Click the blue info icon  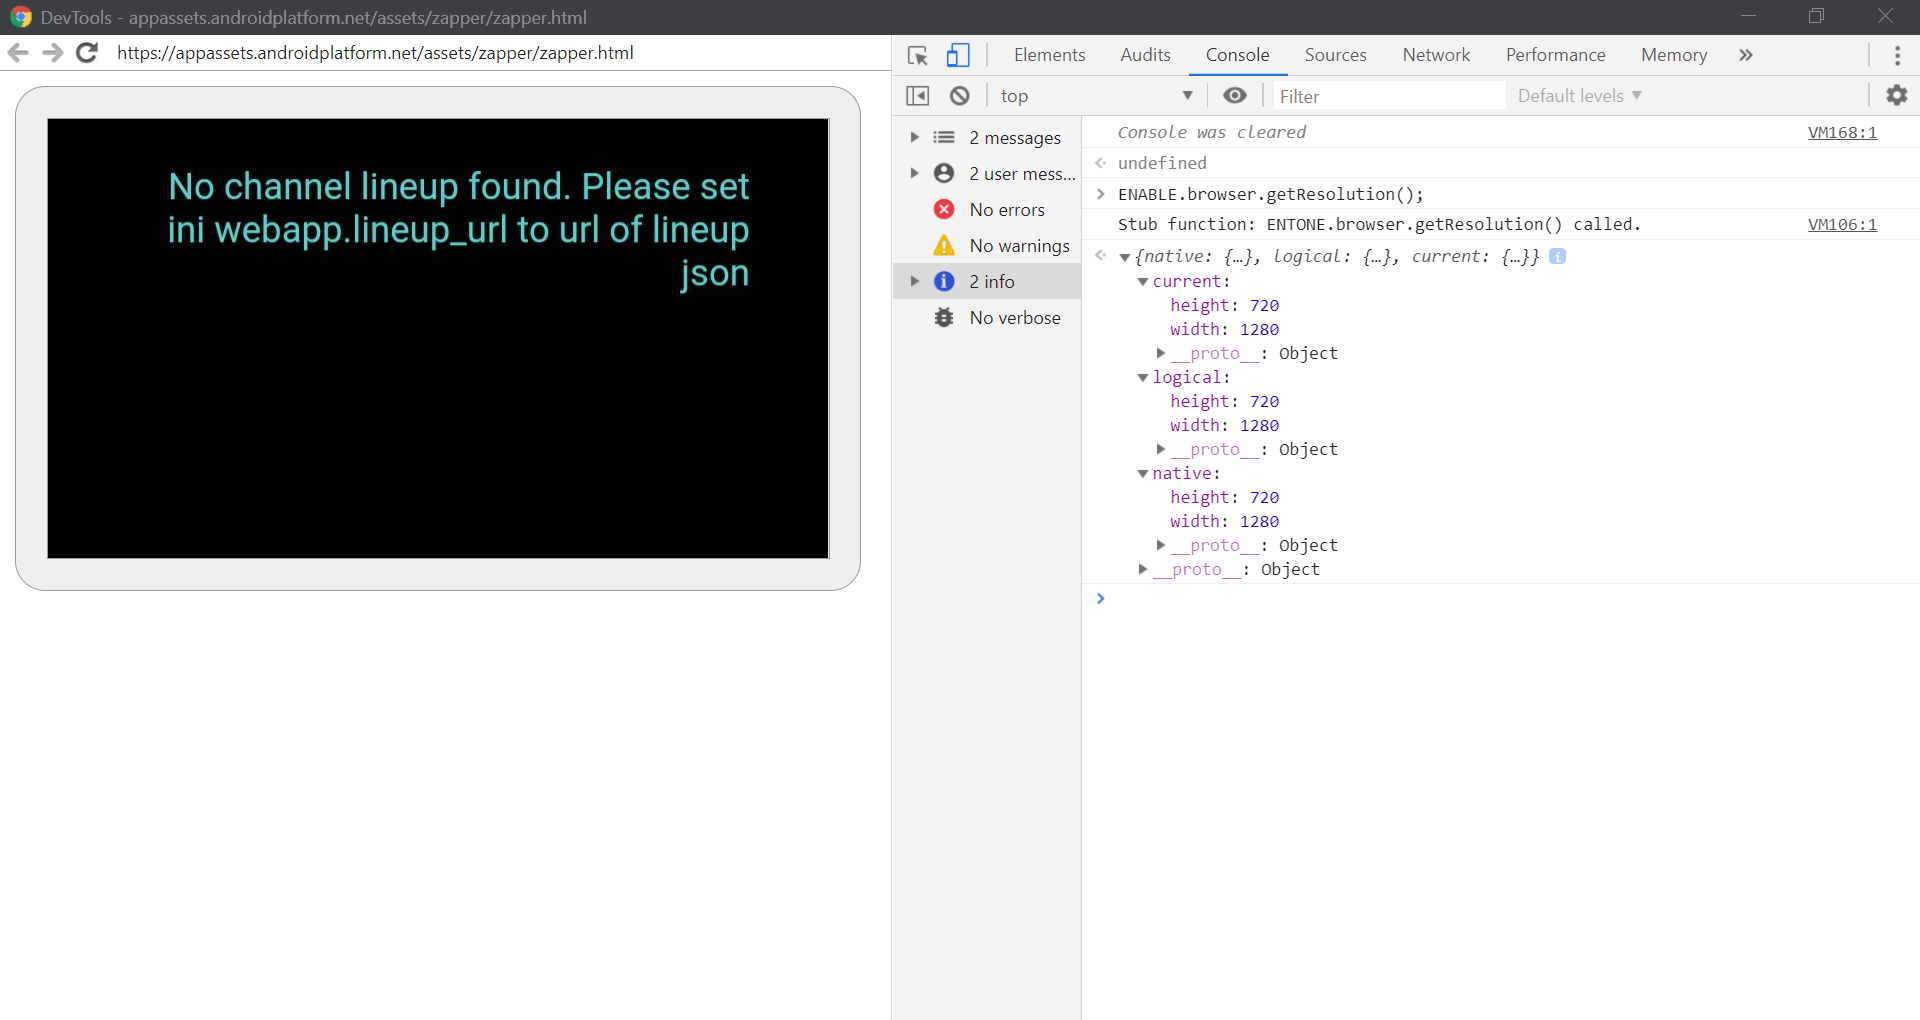point(944,281)
